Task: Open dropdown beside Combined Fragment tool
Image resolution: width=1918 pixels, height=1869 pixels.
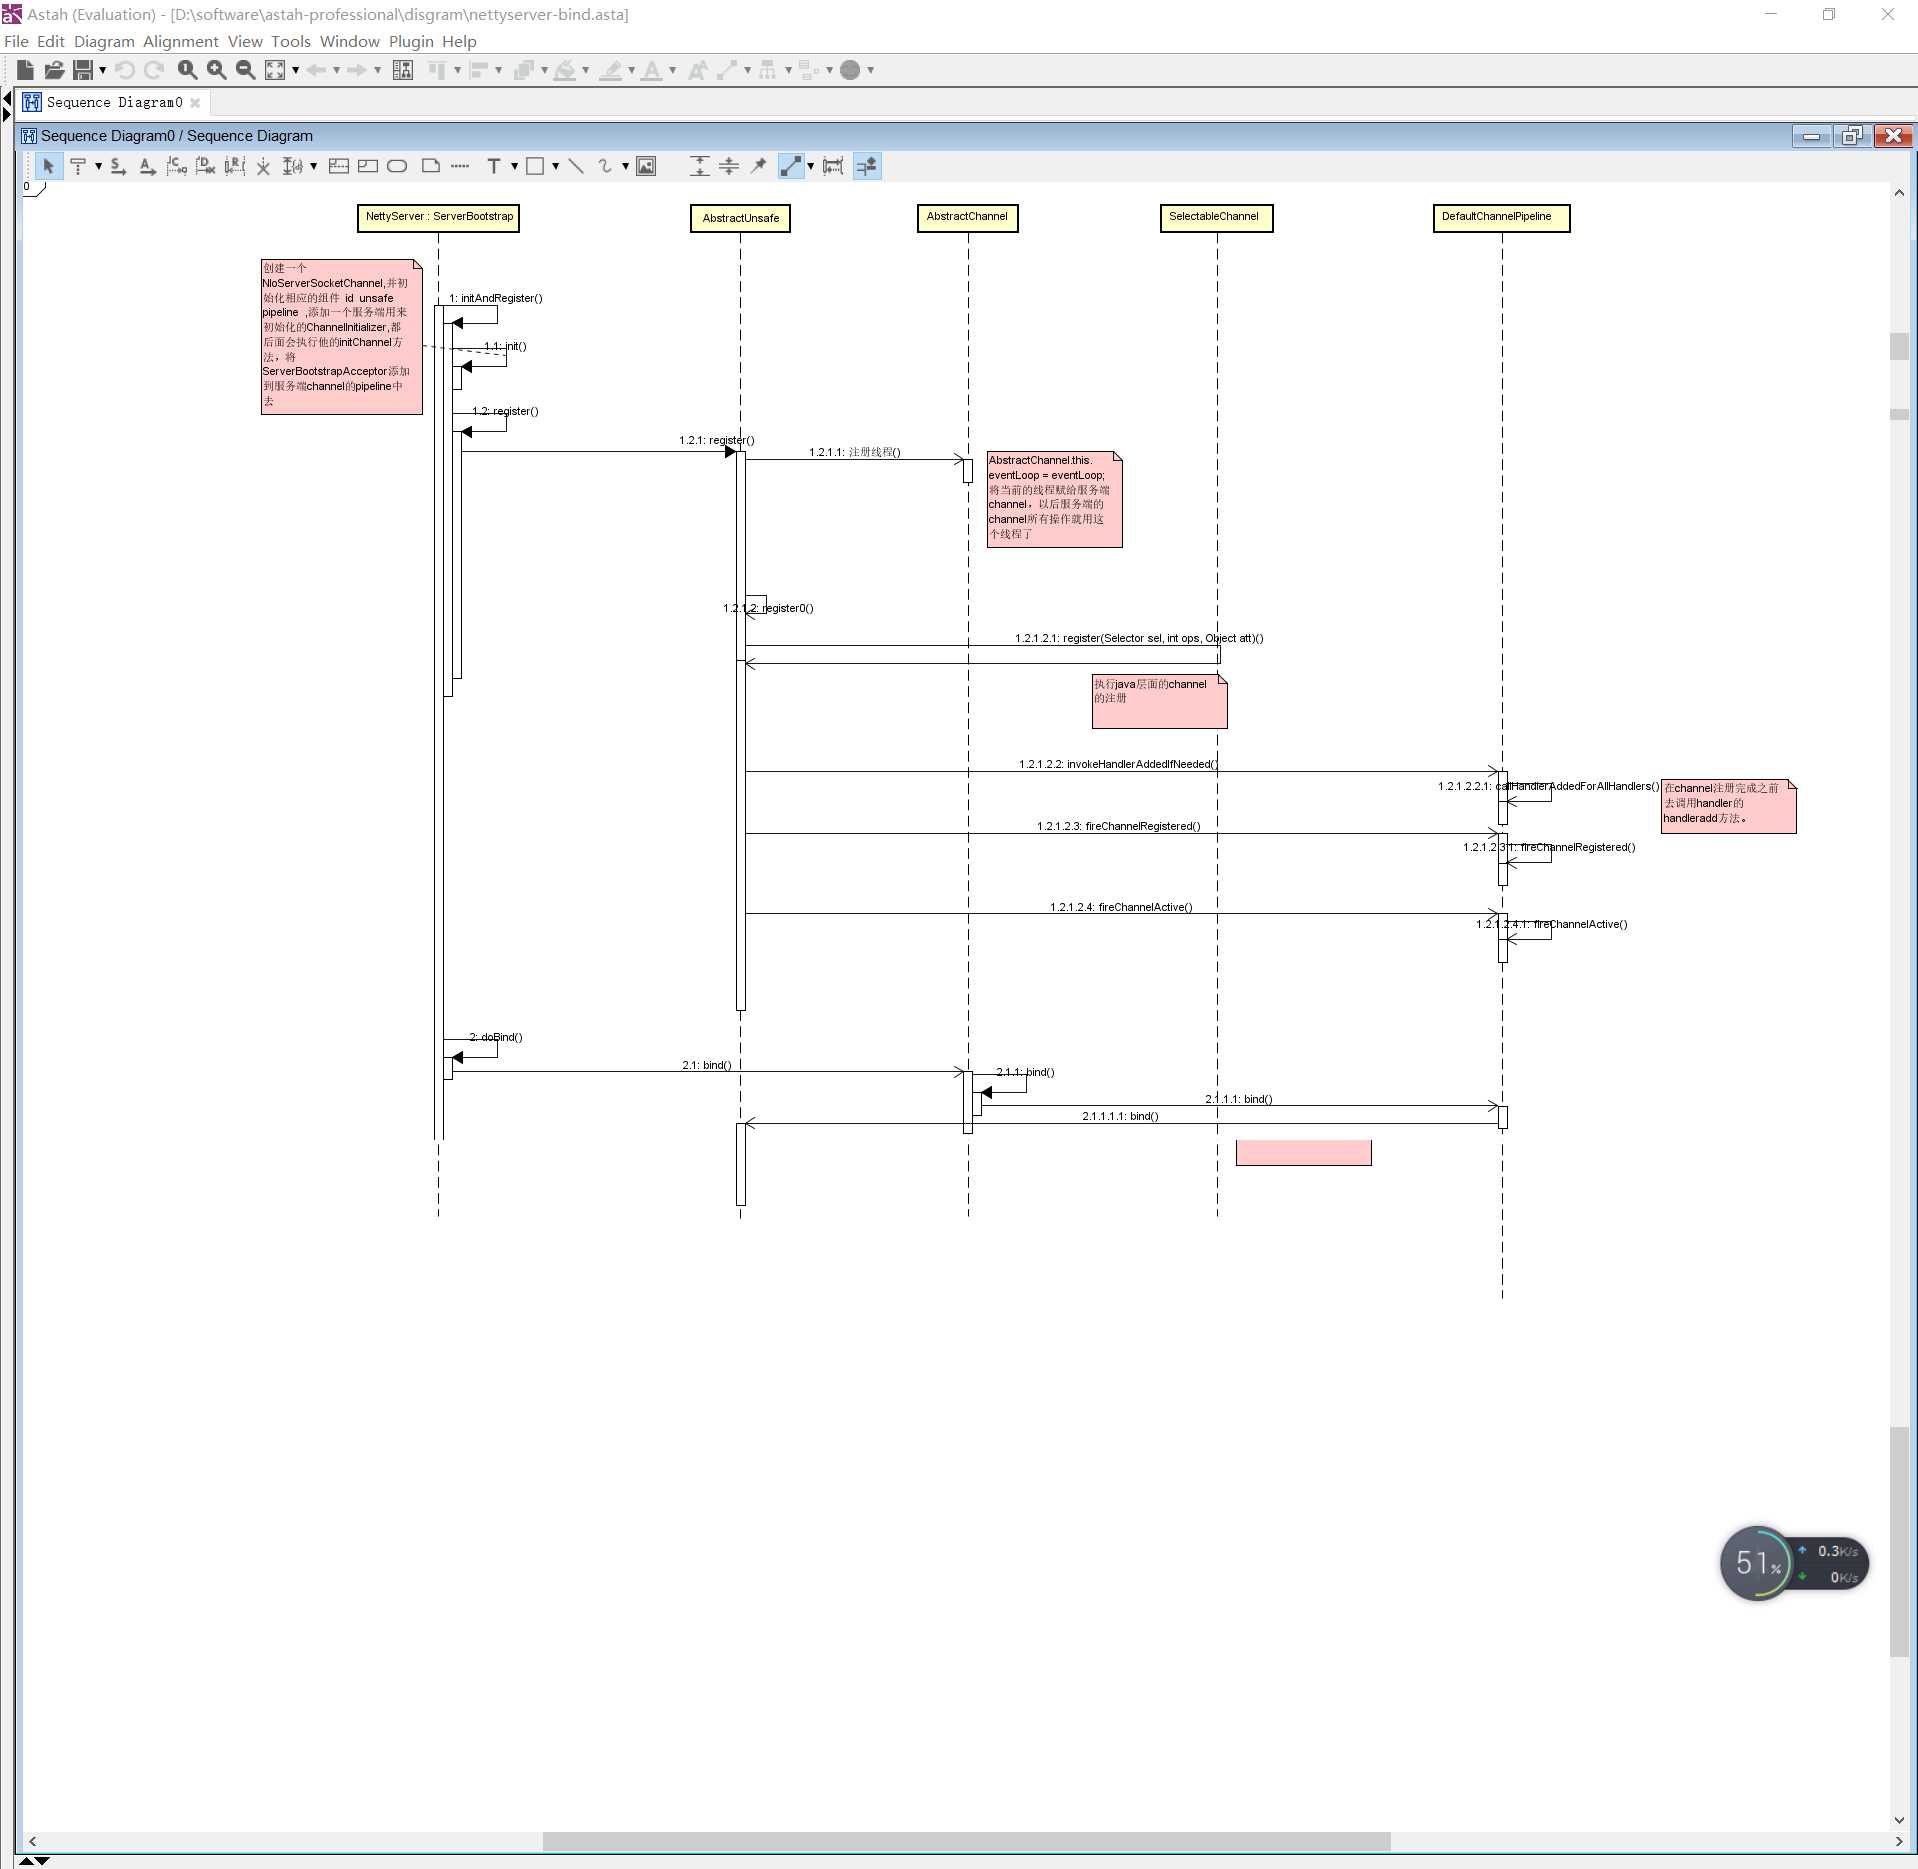Action: [313, 166]
